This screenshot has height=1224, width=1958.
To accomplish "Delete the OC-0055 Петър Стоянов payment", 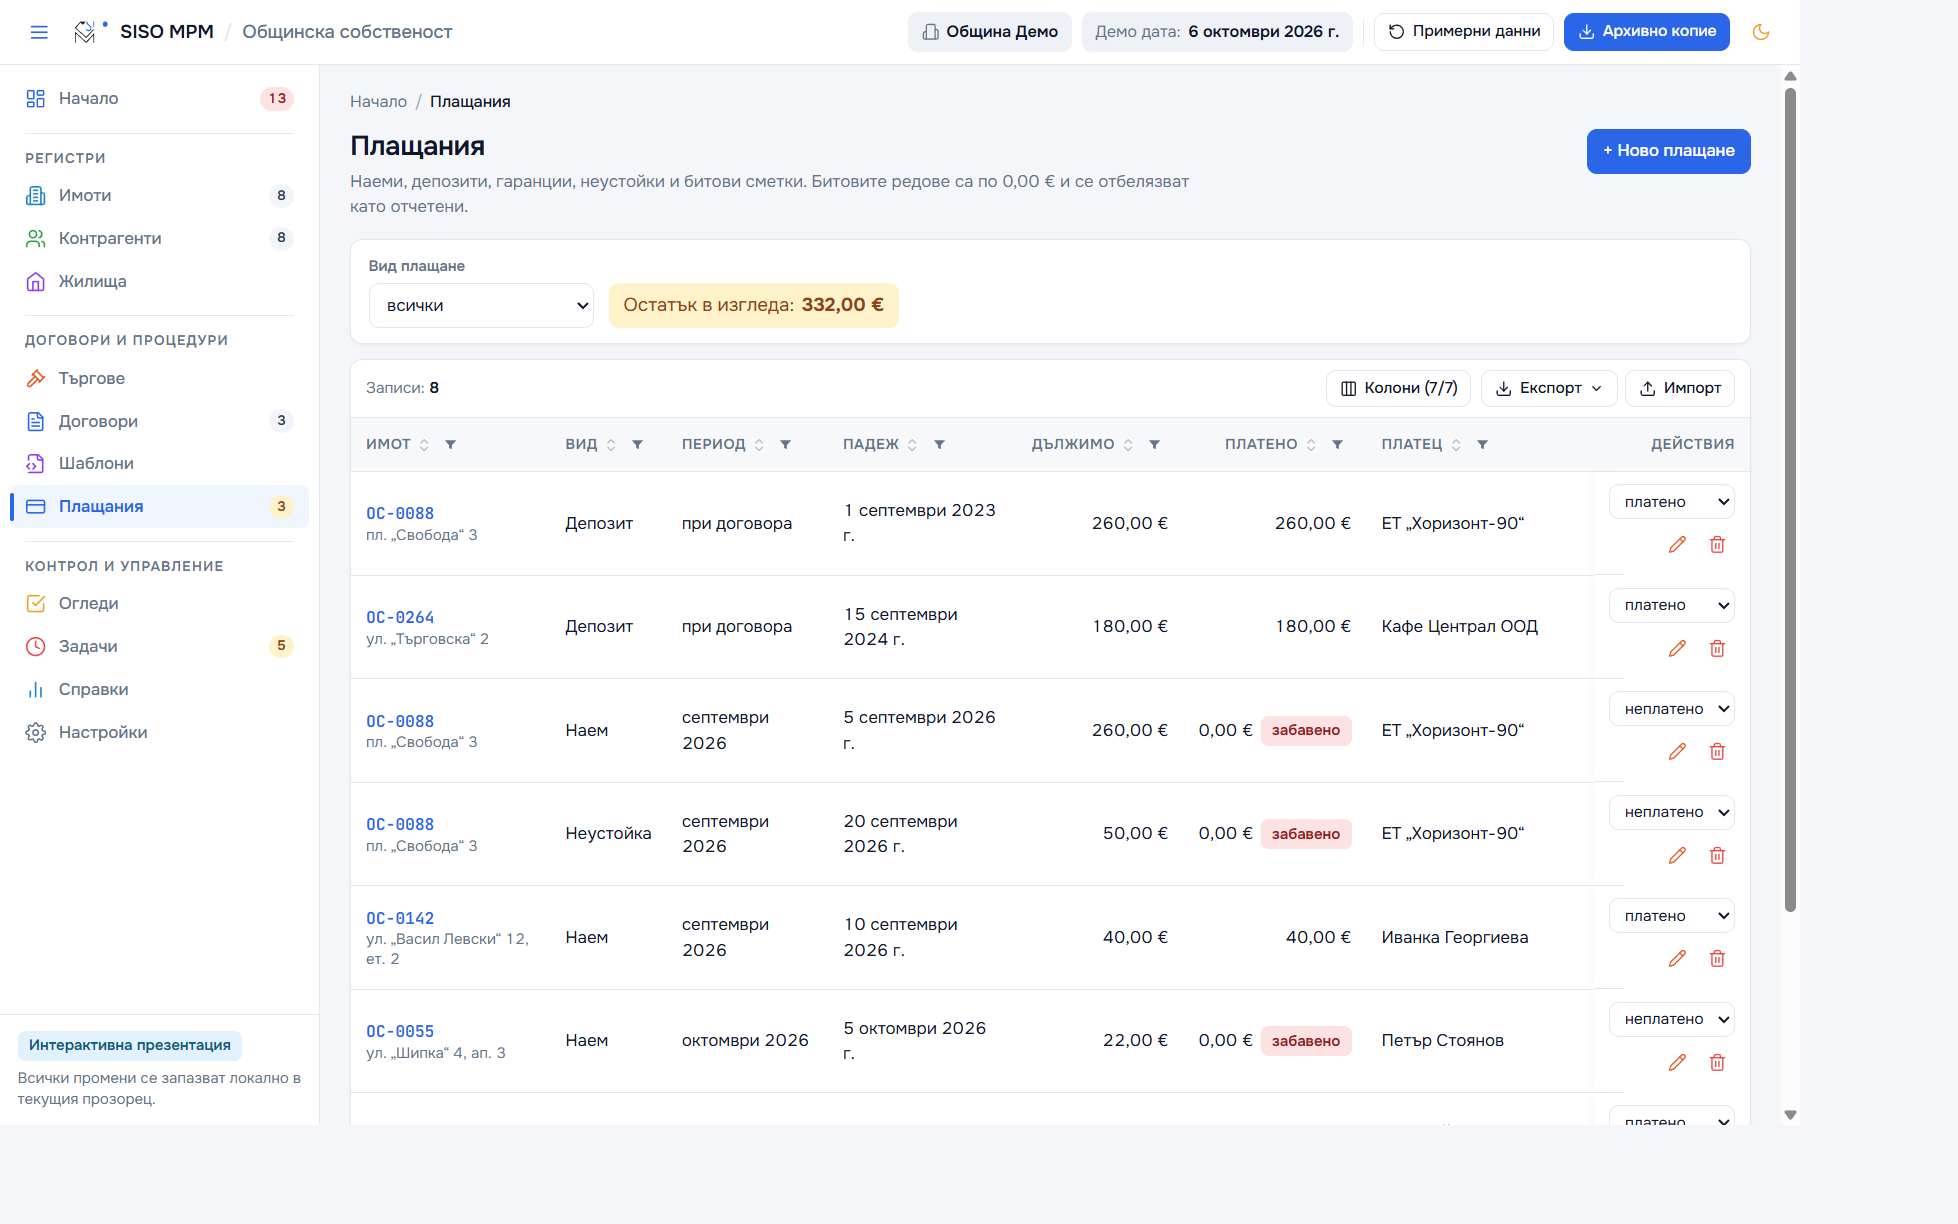I will [x=1717, y=1063].
